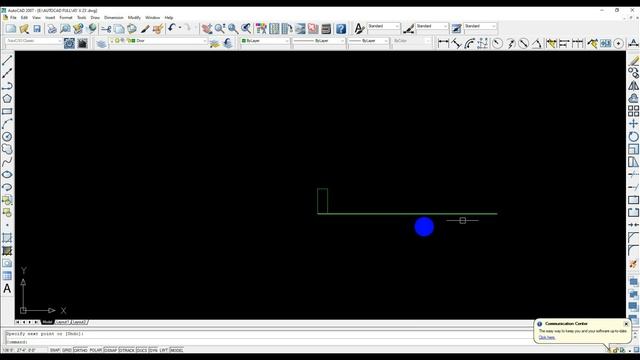Image resolution: width=640 pixels, height=360 pixels.
Task: Switch to the Model tab
Action: (47, 322)
